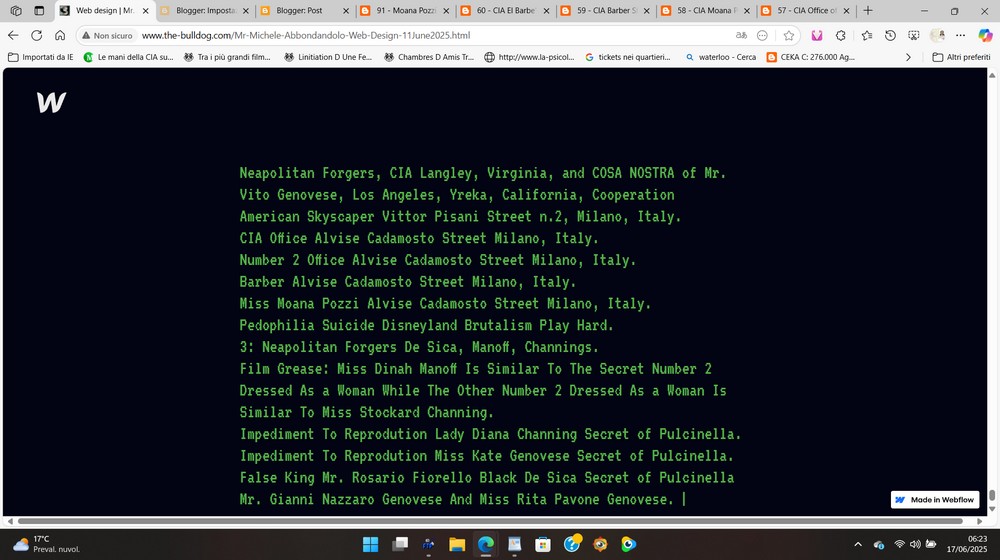Click the Webflow W logo
Screen dimensions: 1000x560
point(51,103)
